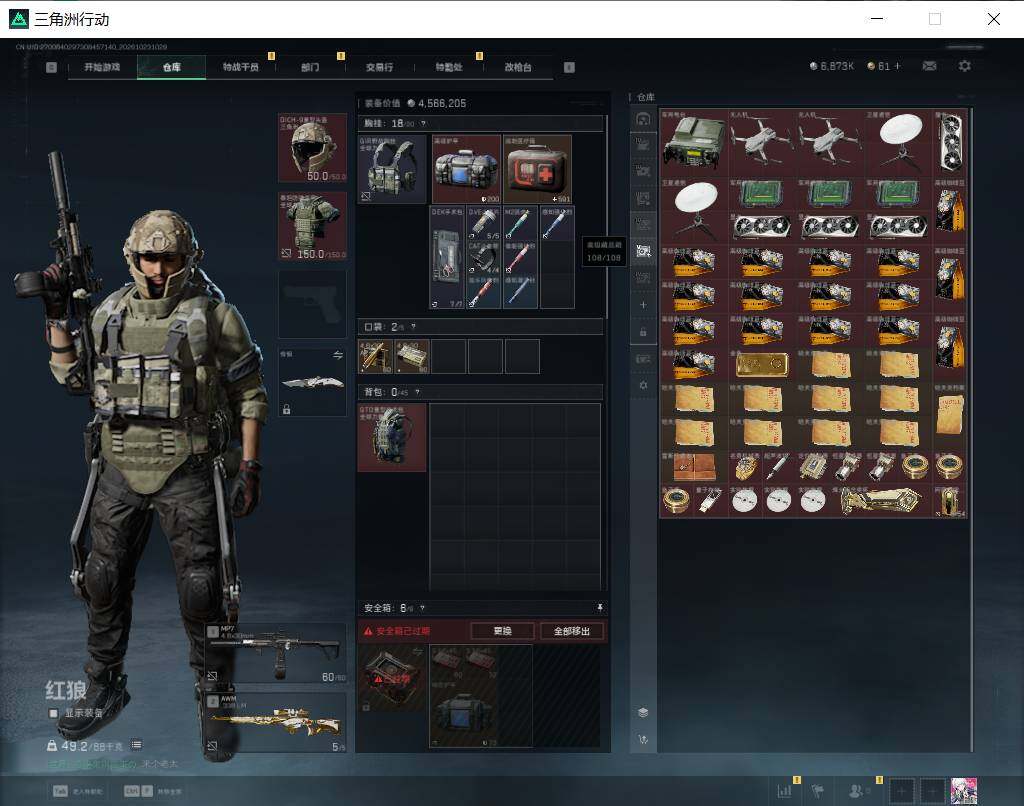Select the first bullet stack in 口袋
Screen dimensions: 1024x806
click(x=376, y=357)
